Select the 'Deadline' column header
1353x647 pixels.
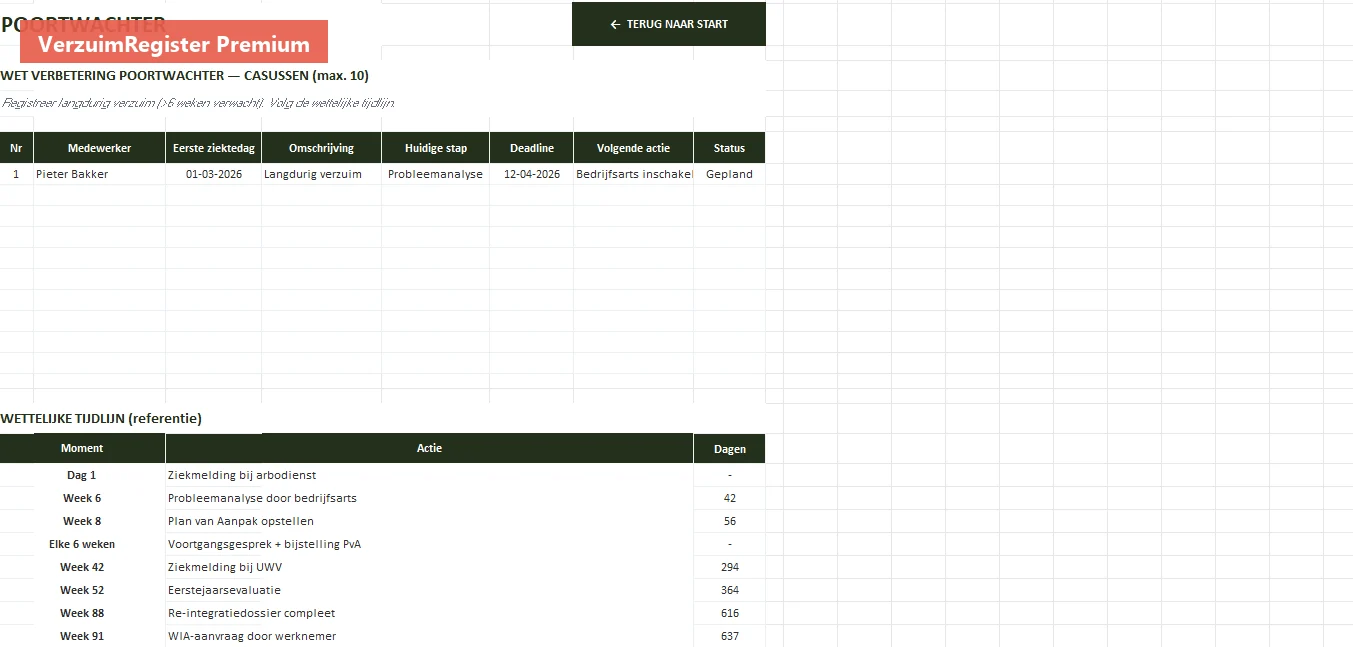click(532, 148)
